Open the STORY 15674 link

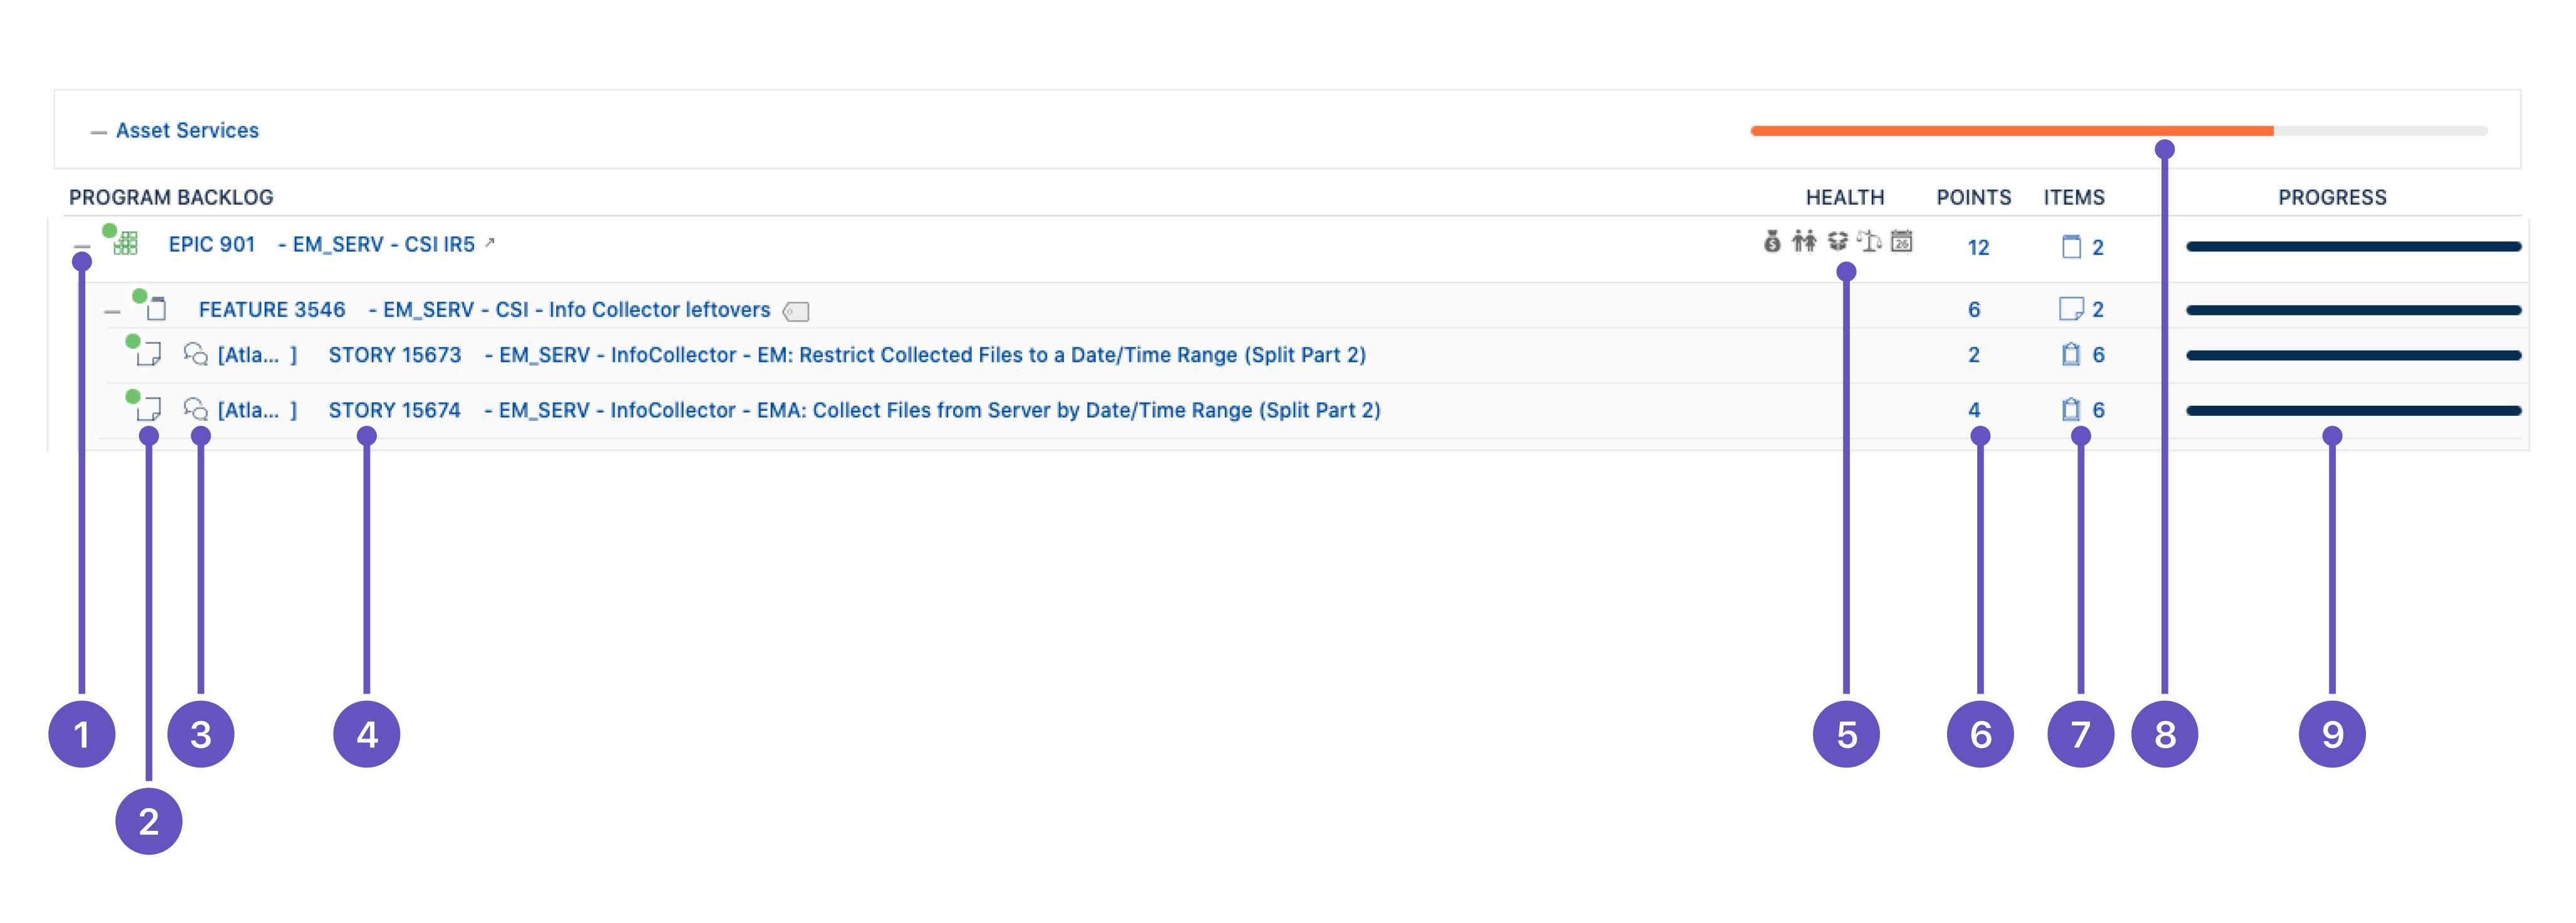pyautogui.click(x=394, y=410)
